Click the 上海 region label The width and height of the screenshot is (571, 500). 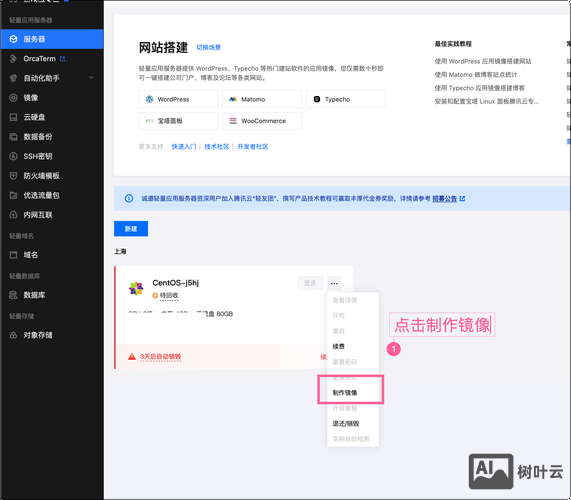pos(120,251)
